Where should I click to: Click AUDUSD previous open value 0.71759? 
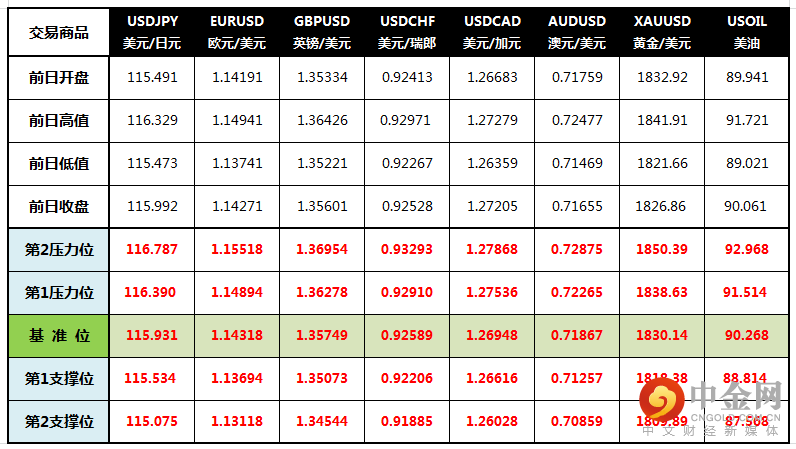click(x=577, y=76)
